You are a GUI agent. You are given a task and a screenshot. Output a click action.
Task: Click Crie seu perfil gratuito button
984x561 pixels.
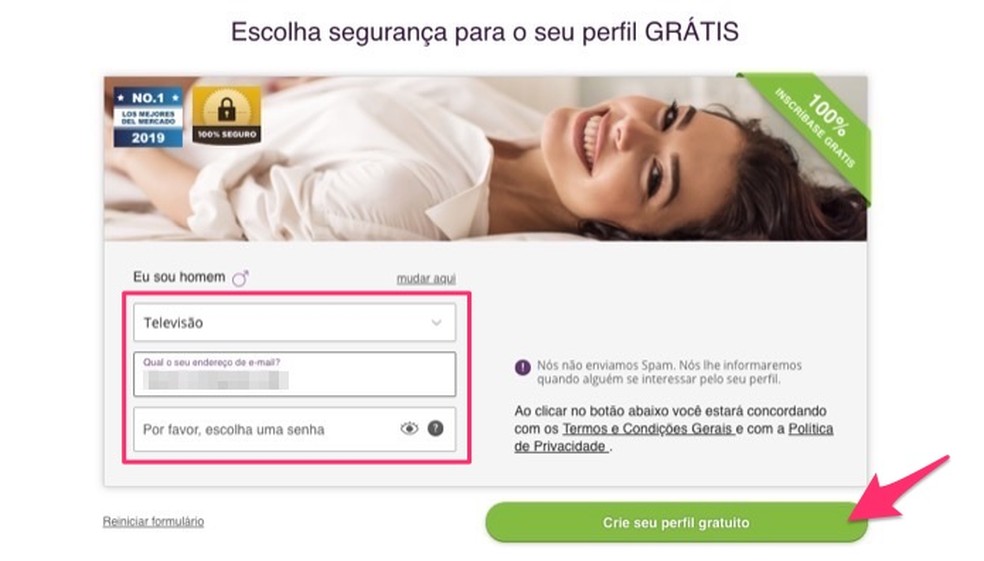pyautogui.click(x=676, y=522)
